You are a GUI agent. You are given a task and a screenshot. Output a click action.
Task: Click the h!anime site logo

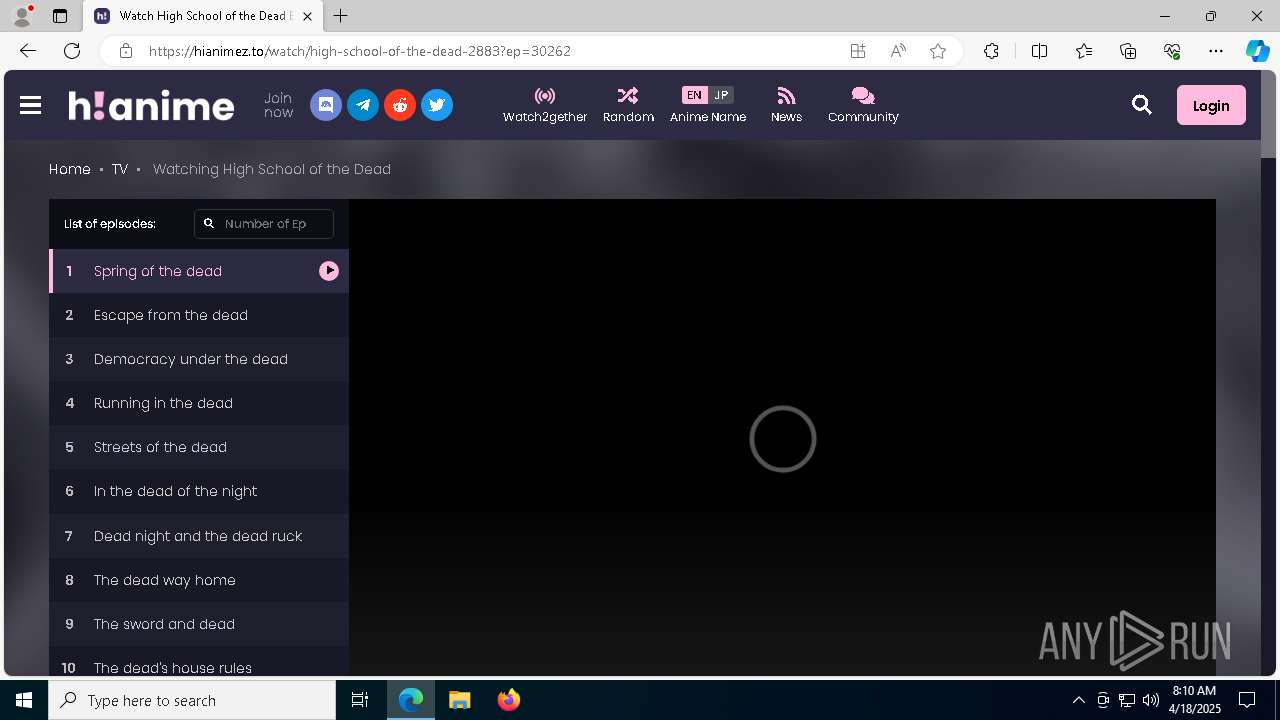[x=151, y=105]
